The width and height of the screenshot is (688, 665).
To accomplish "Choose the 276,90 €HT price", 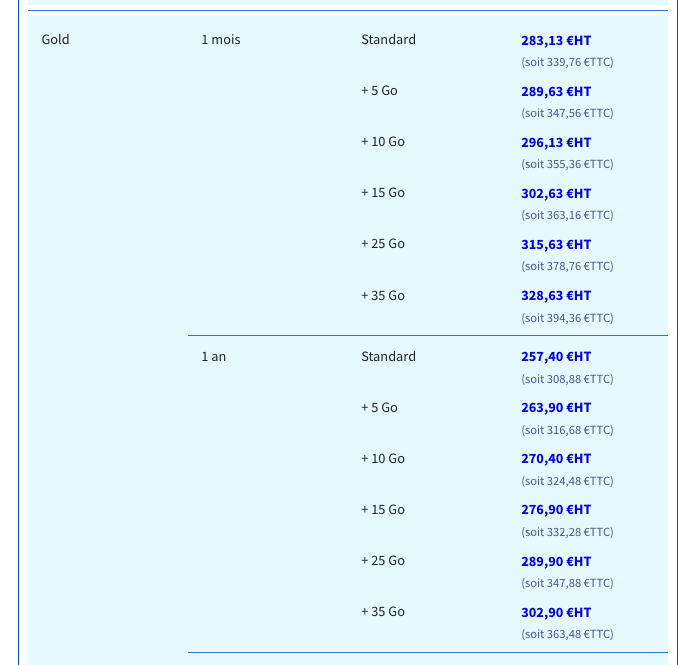I will tap(555, 510).
